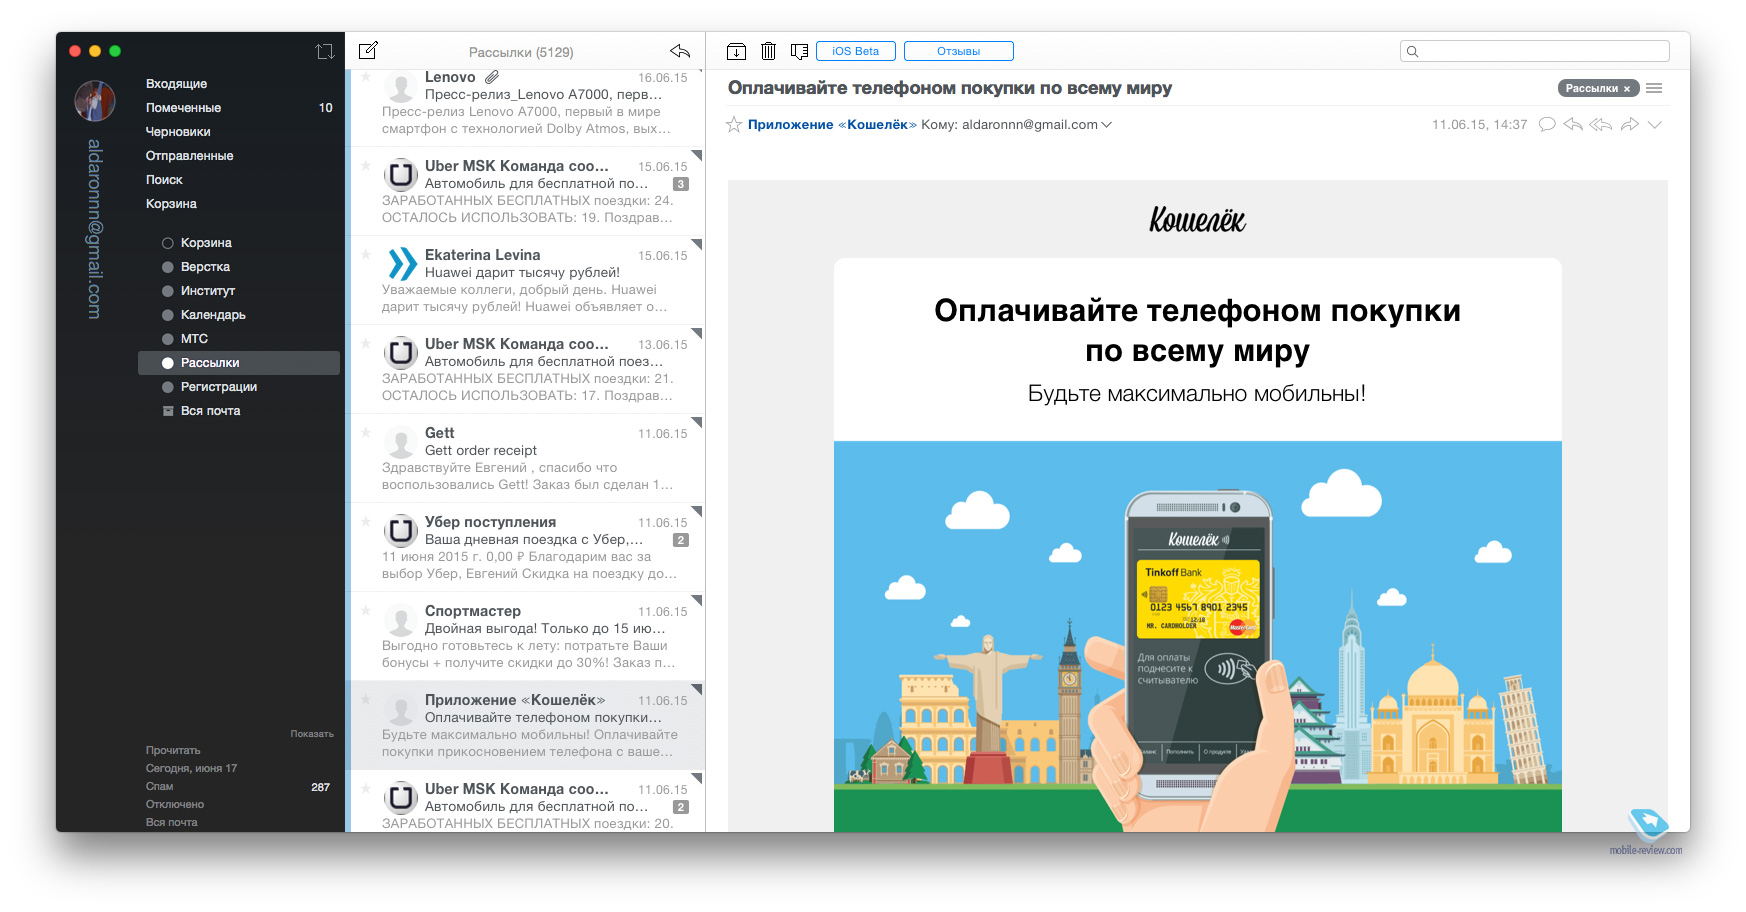Star the open Кошелёк message in header
This screenshot has width=1746, height=912.
[x=734, y=124]
